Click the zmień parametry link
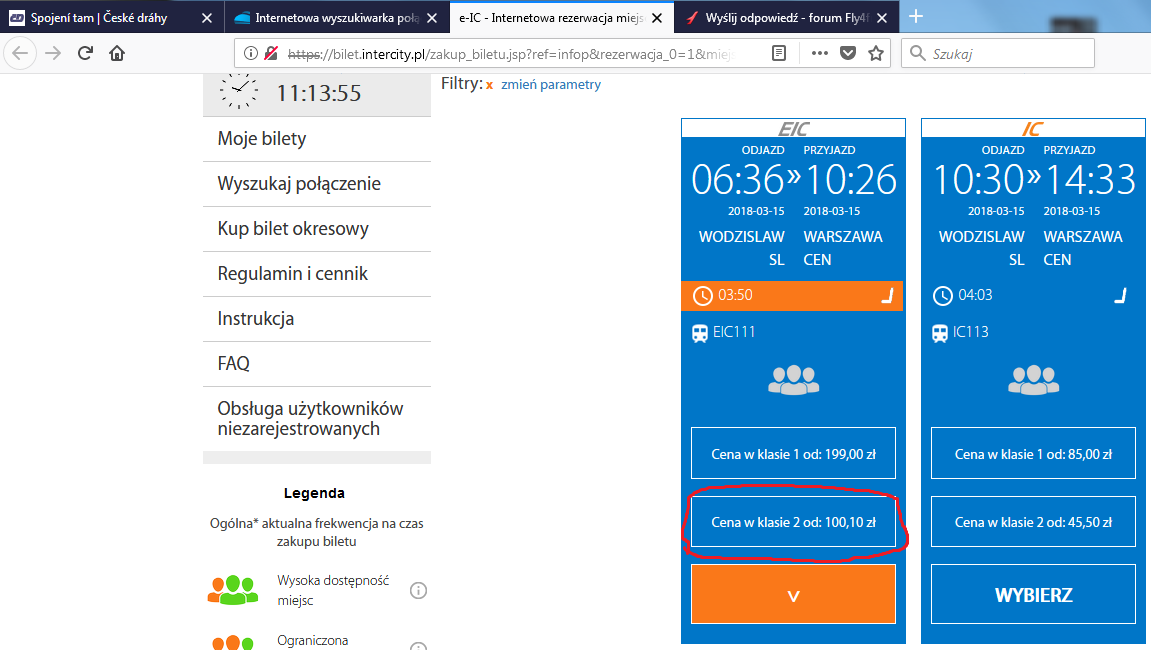Image resolution: width=1151 pixels, height=650 pixels. [551, 84]
